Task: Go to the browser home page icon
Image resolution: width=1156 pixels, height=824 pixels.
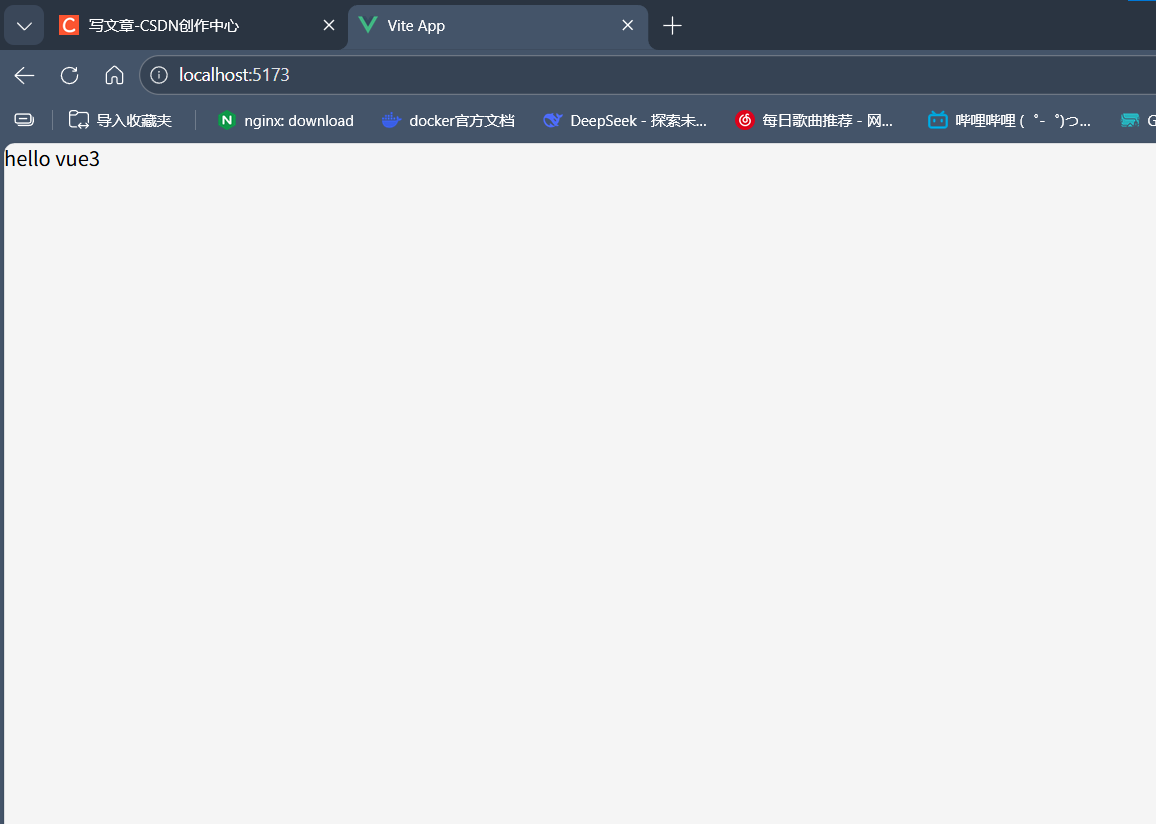Action: click(114, 75)
